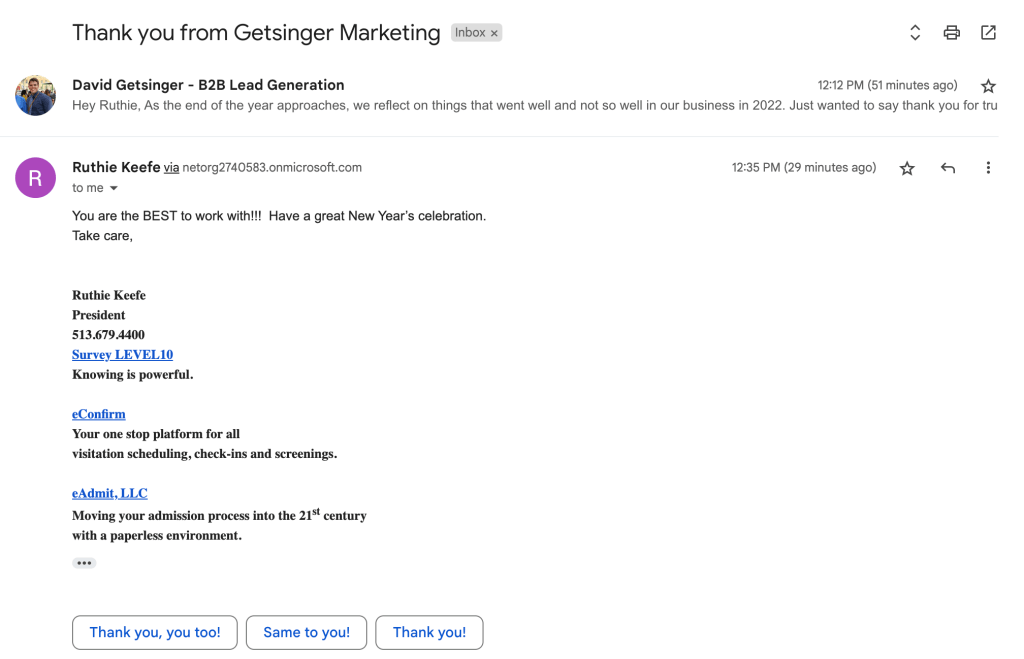
Task: Open the conversation in a new window
Action: [988, 33]
